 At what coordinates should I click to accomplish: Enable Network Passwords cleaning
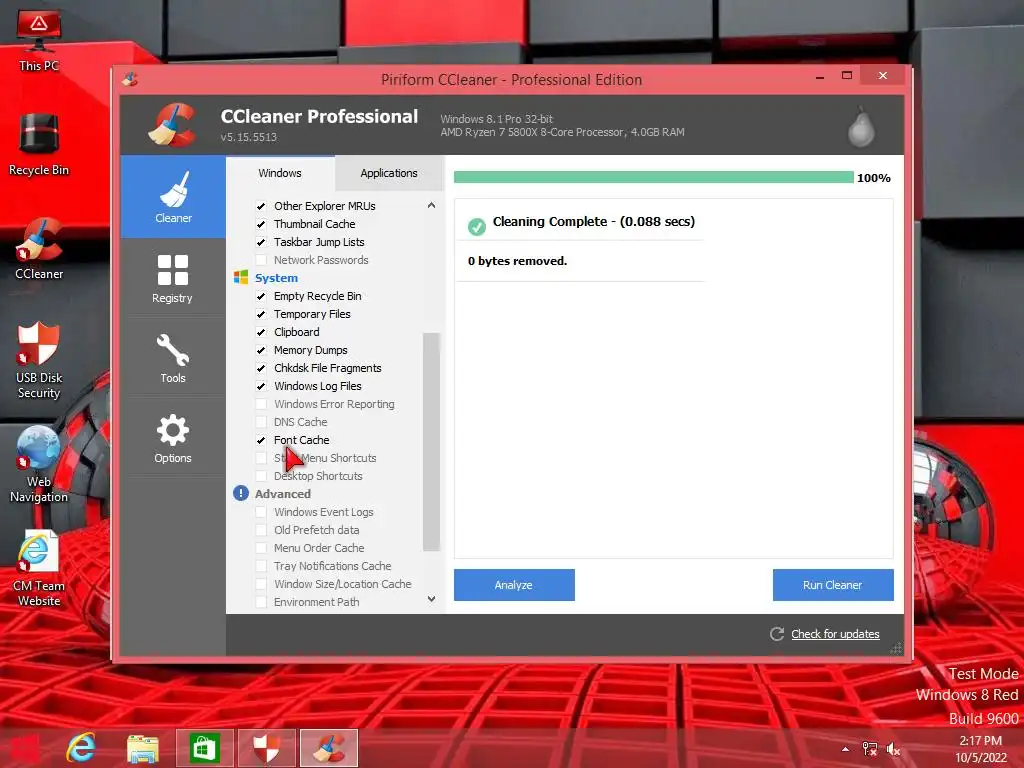261,260
